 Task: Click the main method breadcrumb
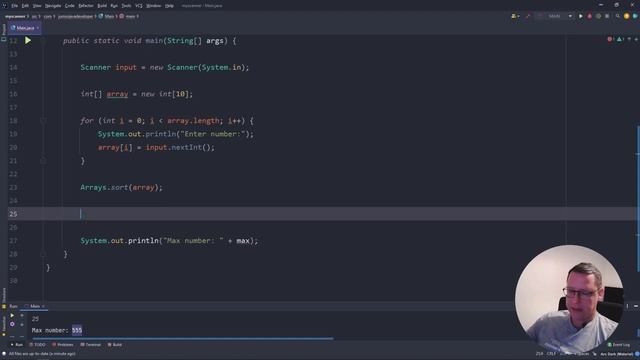pyautogui.click(x=128, y=16)
